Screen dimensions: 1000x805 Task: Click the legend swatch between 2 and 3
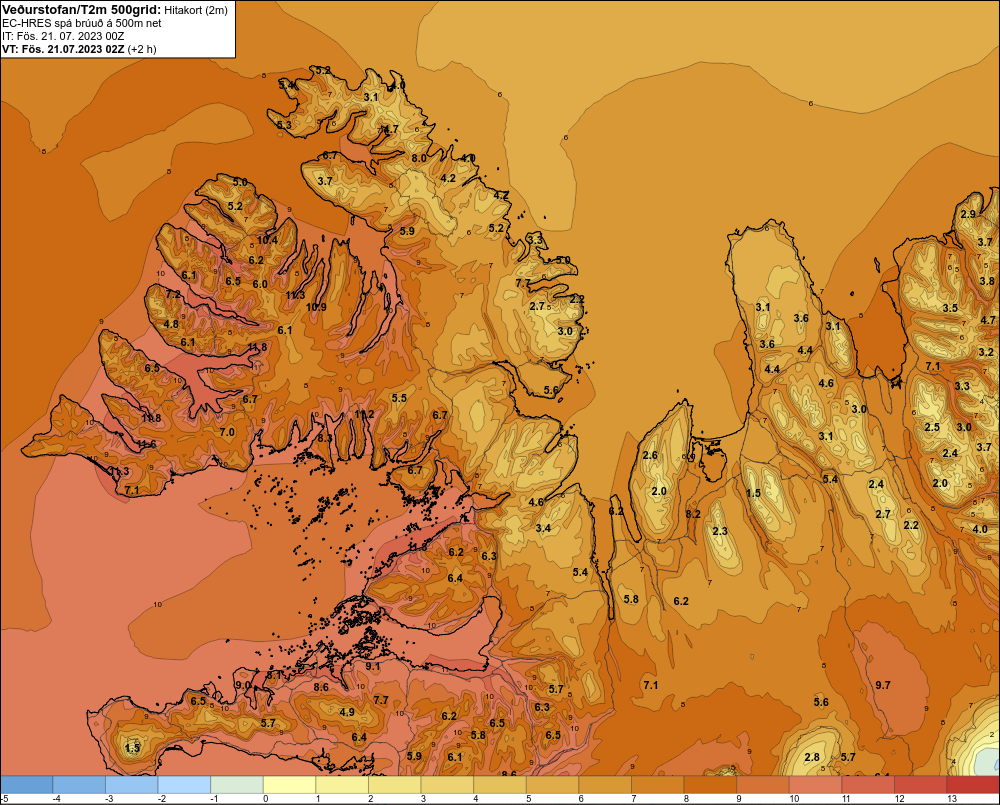click(395, 785)
